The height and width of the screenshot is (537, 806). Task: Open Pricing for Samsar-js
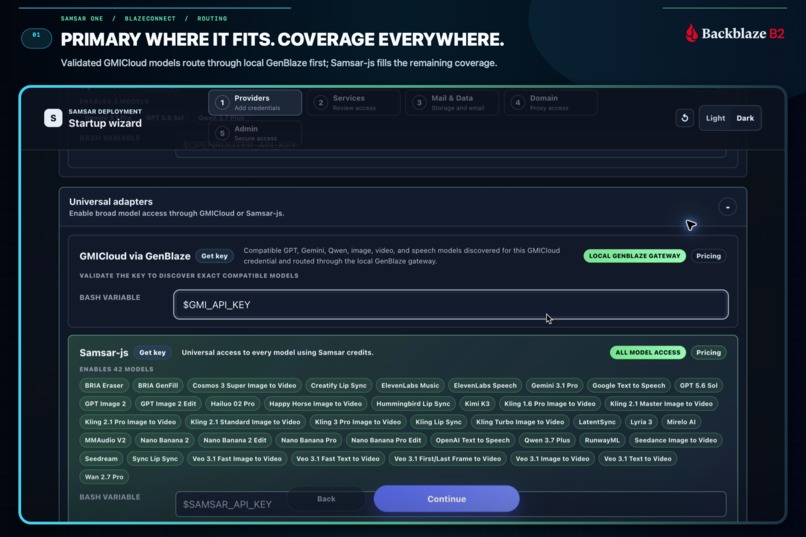708,353
